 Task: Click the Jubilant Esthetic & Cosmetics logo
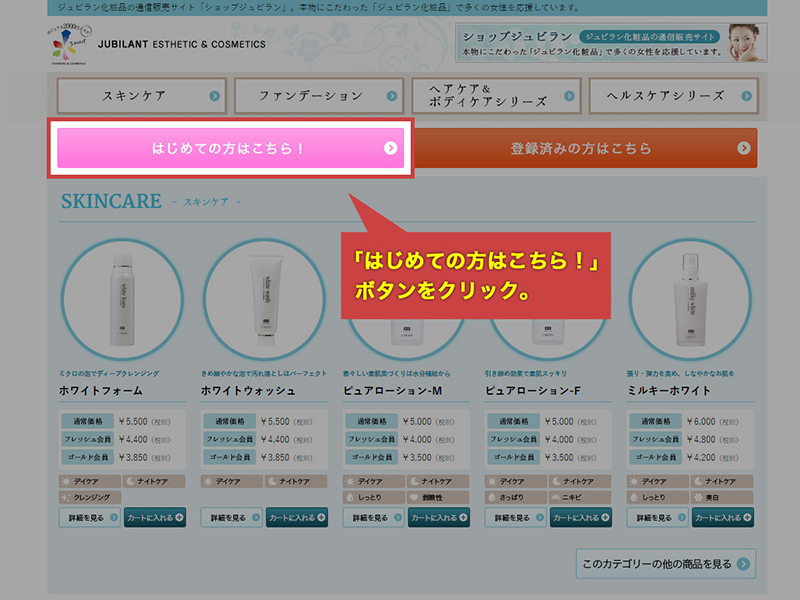click(158, 44)
